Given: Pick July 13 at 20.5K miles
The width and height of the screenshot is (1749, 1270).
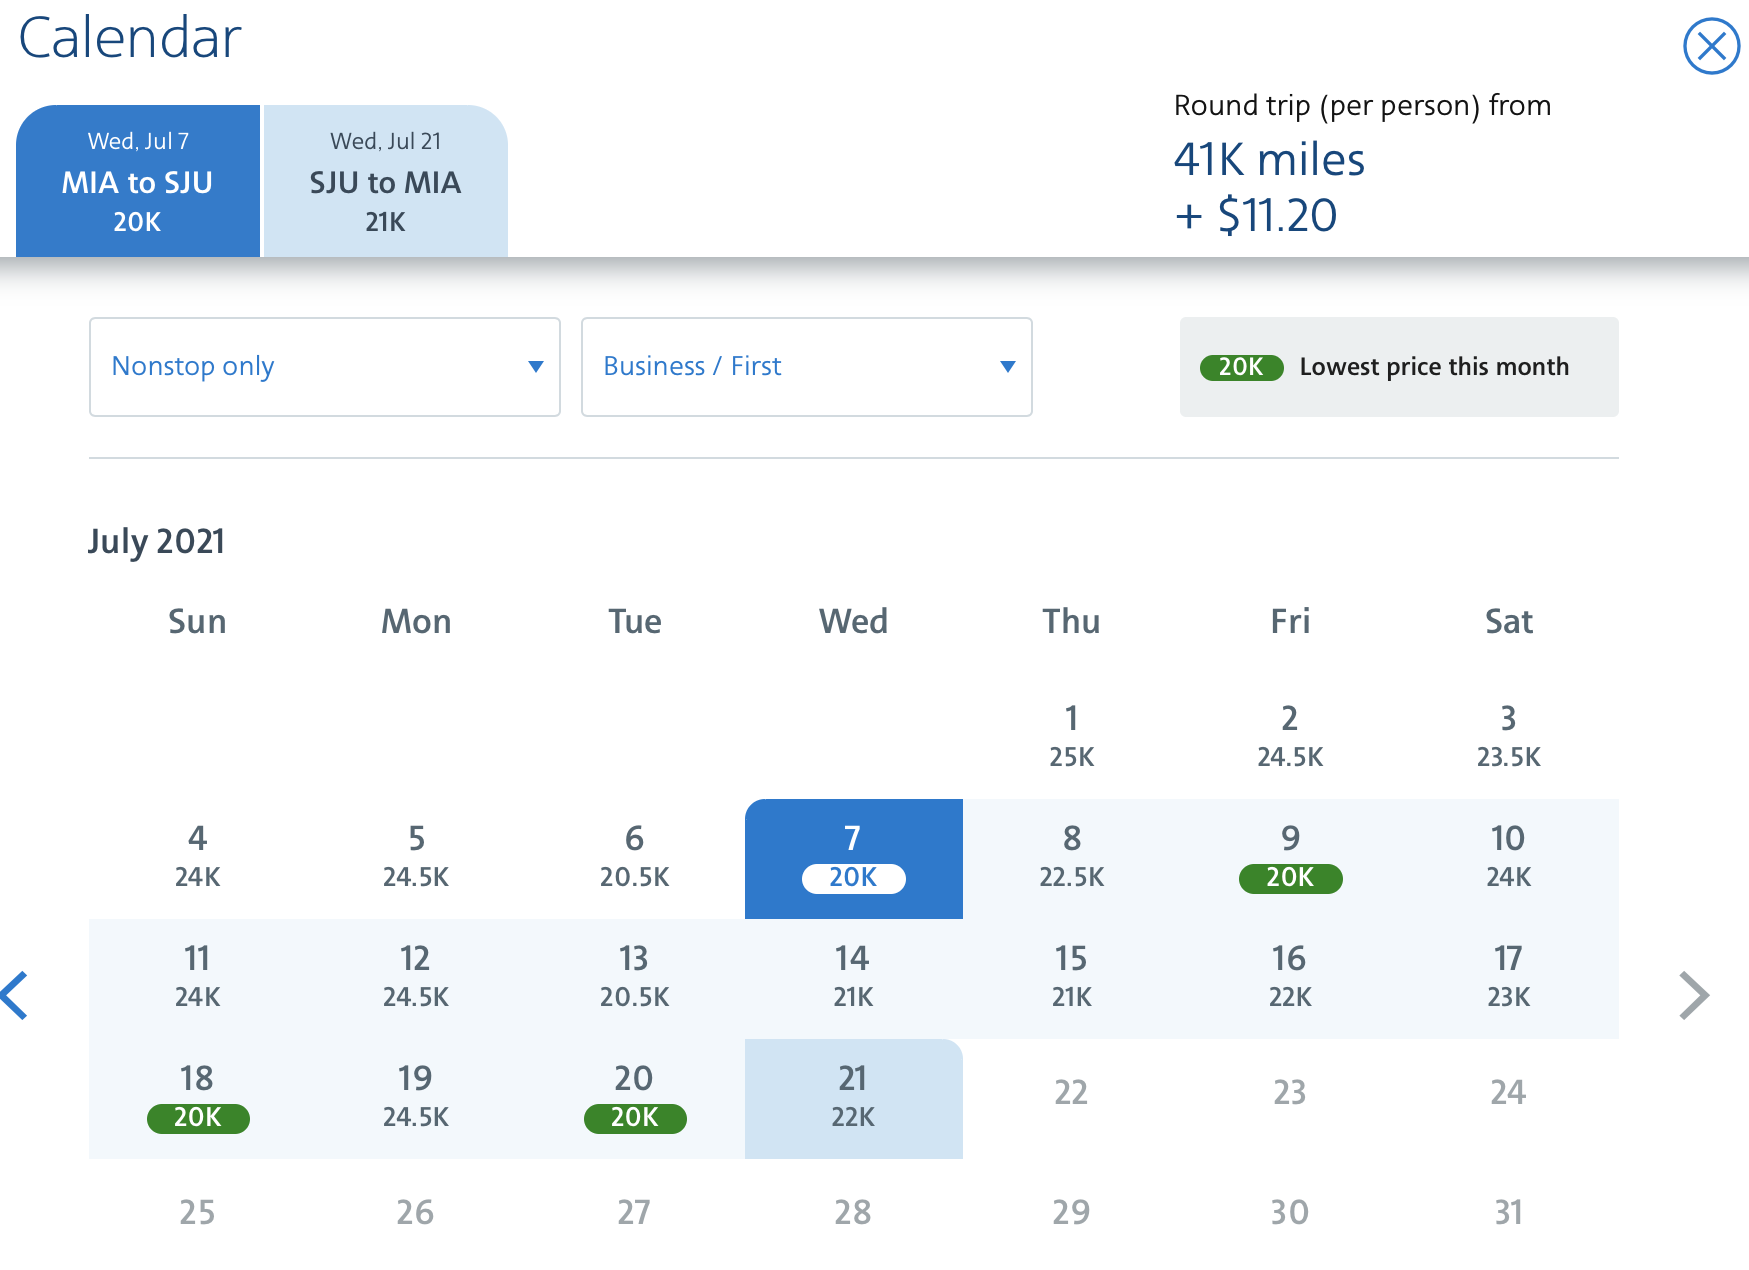Looking at the screenshot, I should [x=634, y=975].
